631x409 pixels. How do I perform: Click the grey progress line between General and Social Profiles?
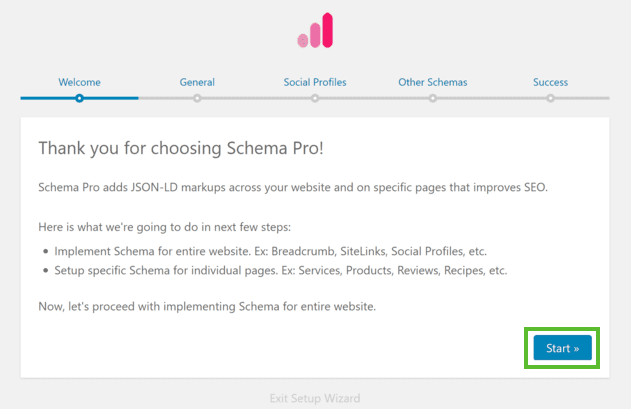256,98
